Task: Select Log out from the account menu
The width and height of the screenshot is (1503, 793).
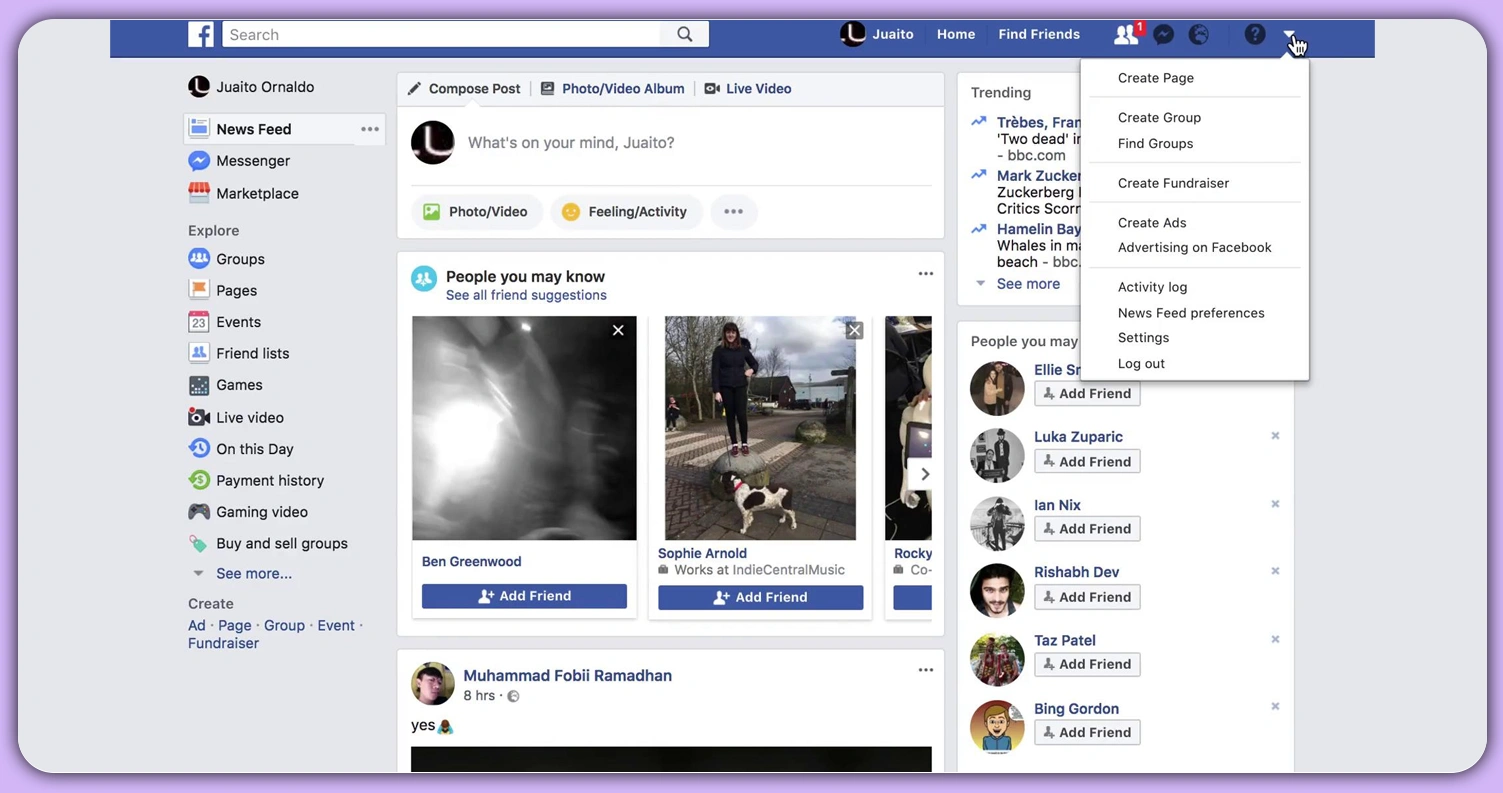Action: pos(1140,363)
